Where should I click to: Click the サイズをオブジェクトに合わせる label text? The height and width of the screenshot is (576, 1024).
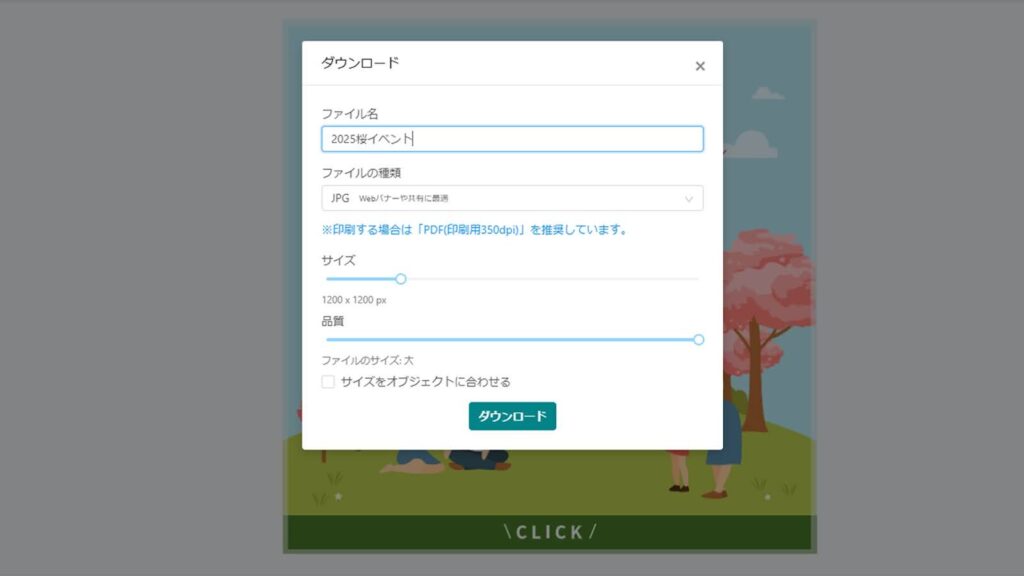[x=425, y=382]
